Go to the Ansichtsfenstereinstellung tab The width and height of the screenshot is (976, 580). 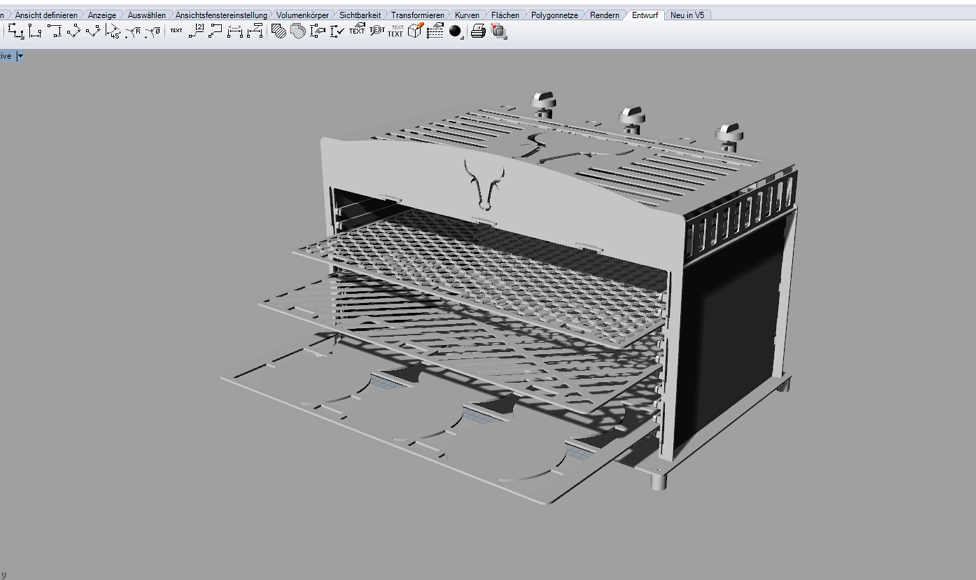[x=221, y=15]
